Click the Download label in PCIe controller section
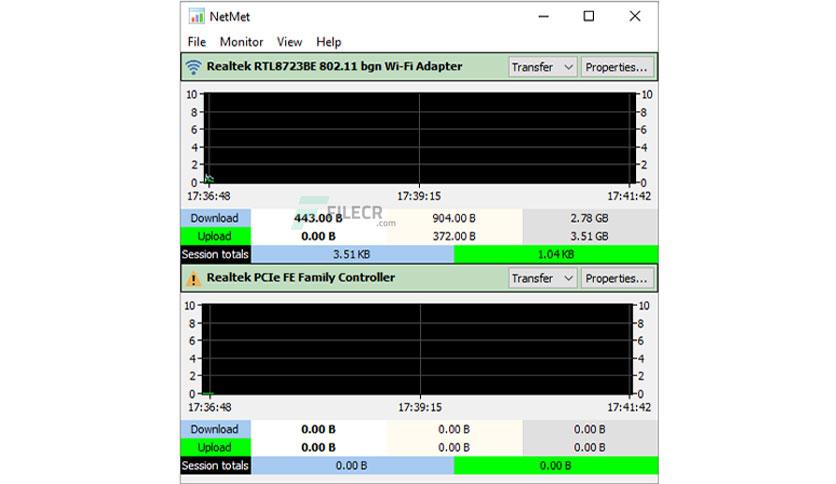The height and width of the screenshot is (484, 836). pos(215,429)
